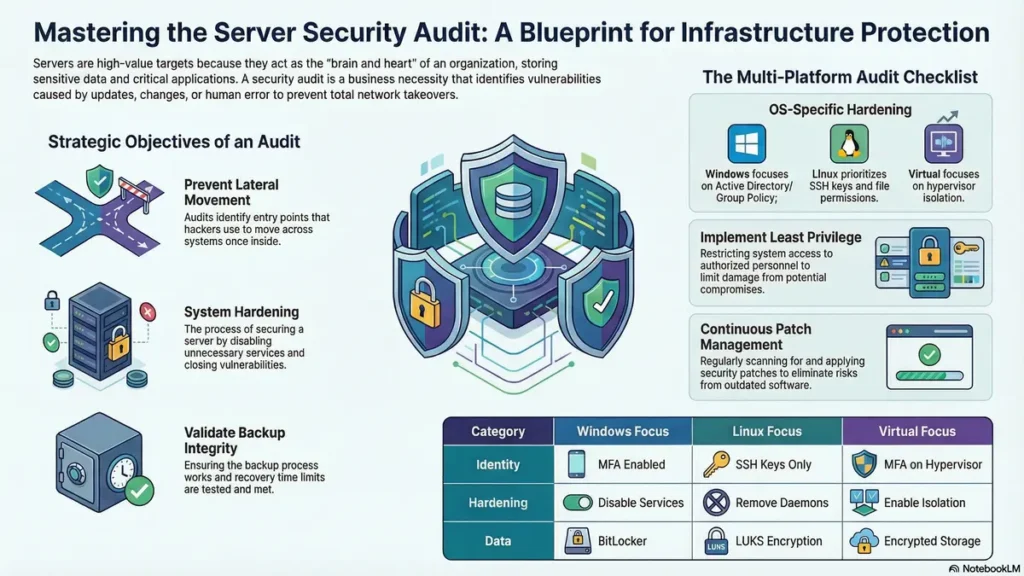Image resolution: width=1024 pixels, height=576 pixels.
Task: Click the shield icon beside MFA on Hypervisor
Action: point(864,464)
